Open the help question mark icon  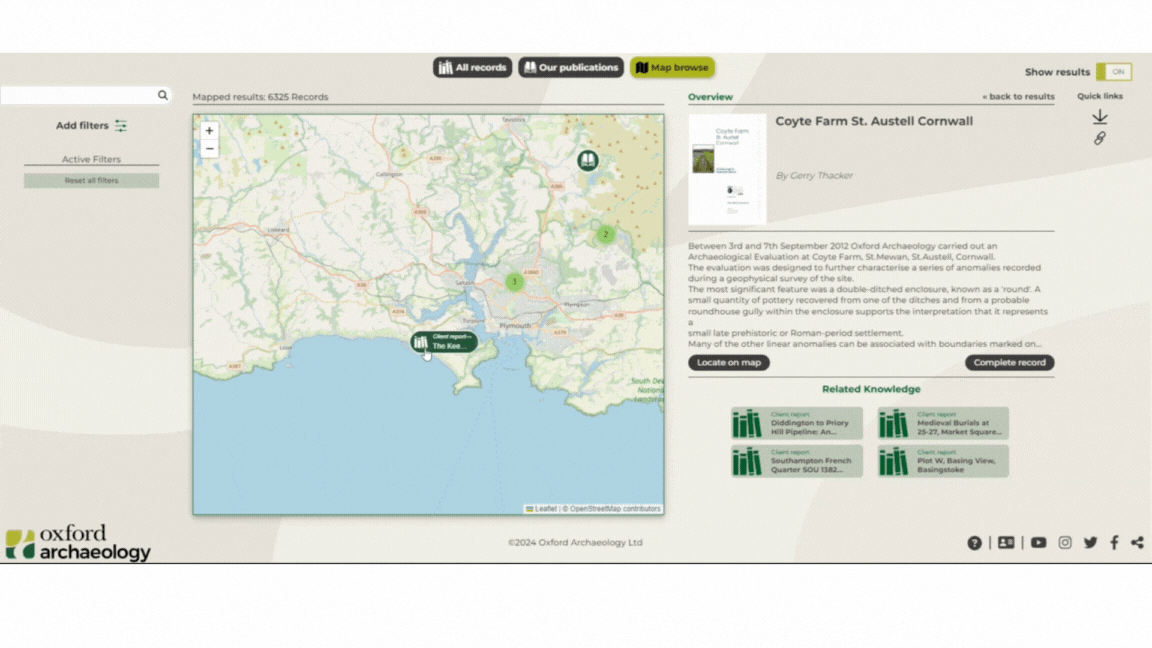coord(974,543)
